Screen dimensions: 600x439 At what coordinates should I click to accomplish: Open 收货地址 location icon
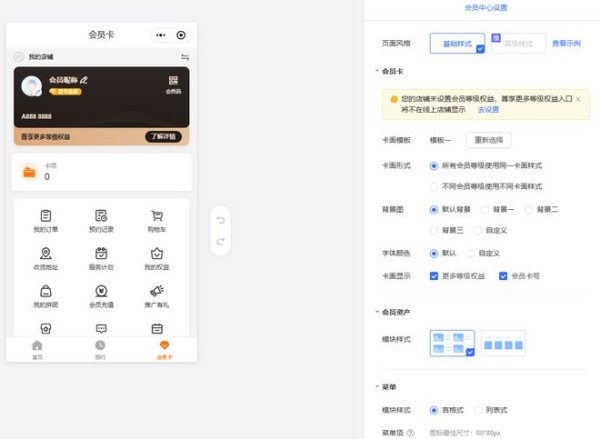click(x=46, y=253)
